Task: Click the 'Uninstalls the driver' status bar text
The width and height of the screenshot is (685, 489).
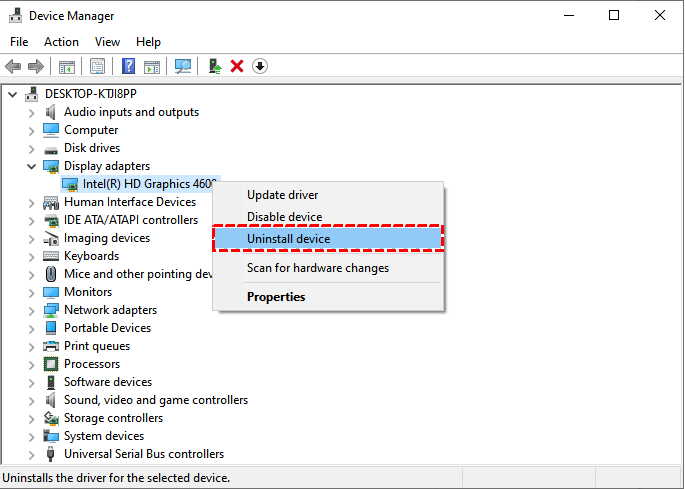Action: pyautogui.click(x=116, y=478)
